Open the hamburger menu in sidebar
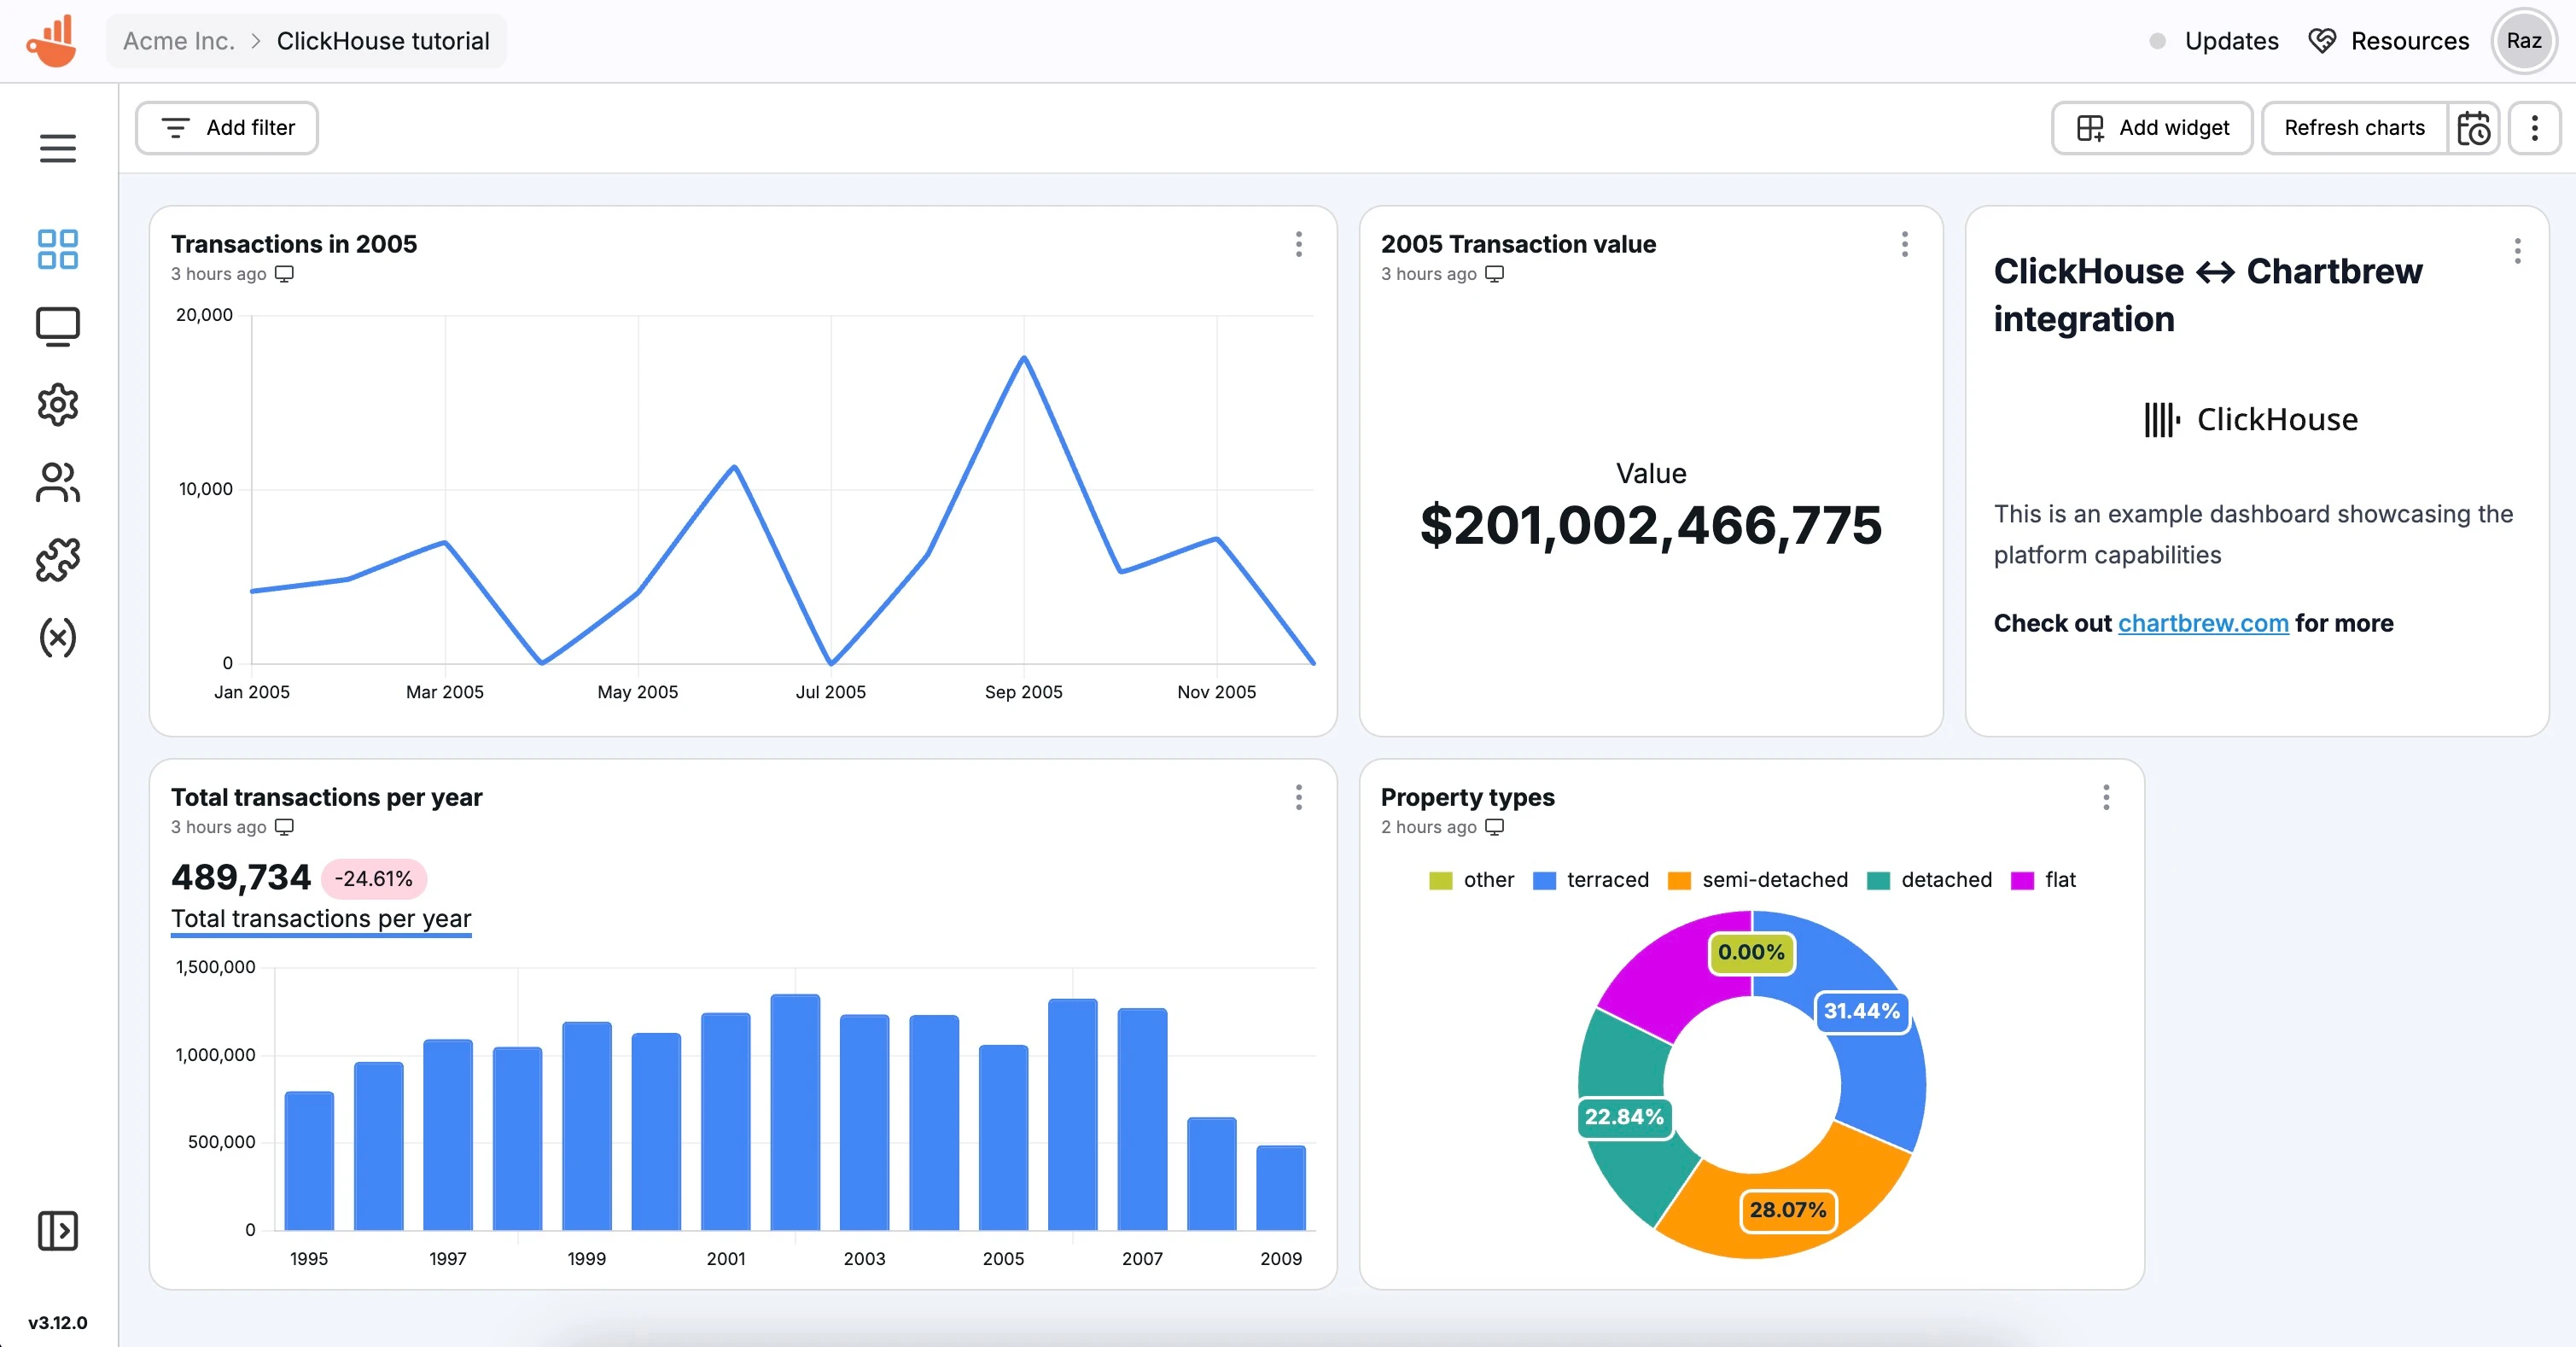Image resolution: width=2576 pixels, height=1347 pixels. point(58,148)
